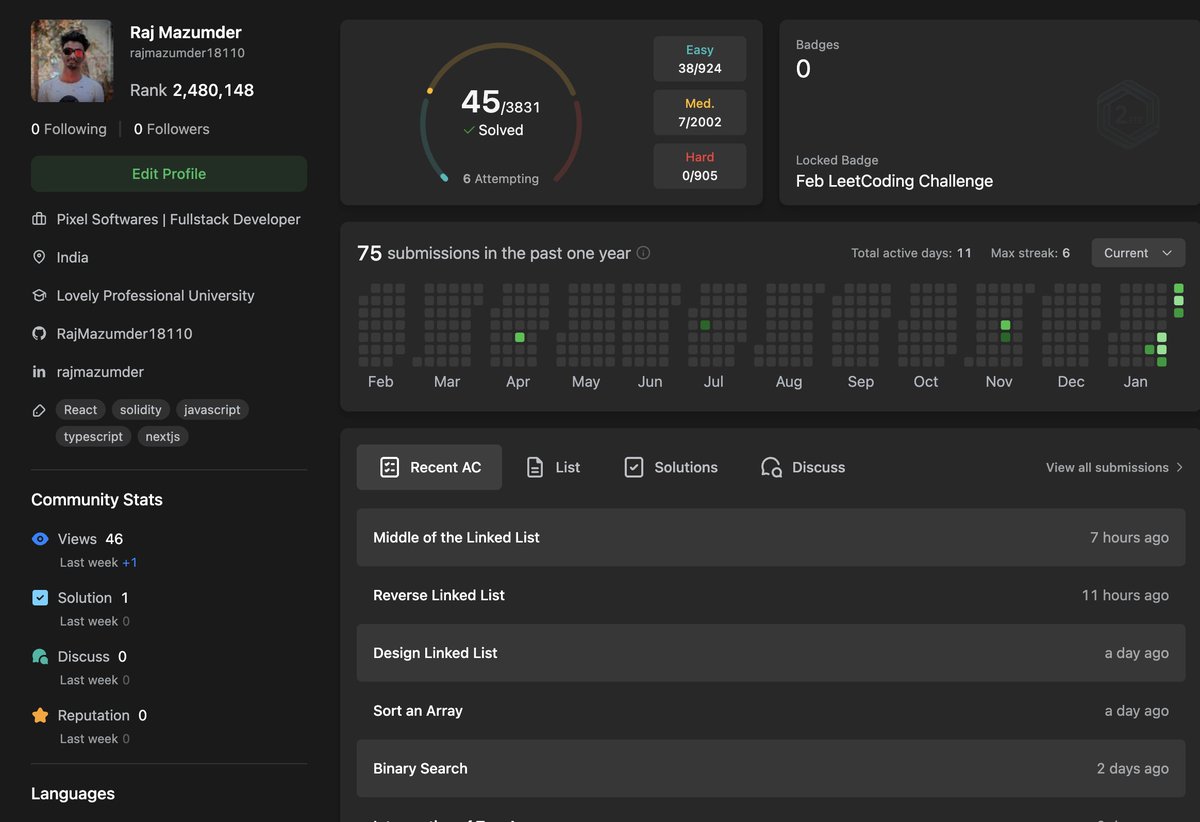Click the LinkedIn icon beside rajmazumder
Image resolution: width=1200 pixels, height=822 pixels.
coord(39,371)
